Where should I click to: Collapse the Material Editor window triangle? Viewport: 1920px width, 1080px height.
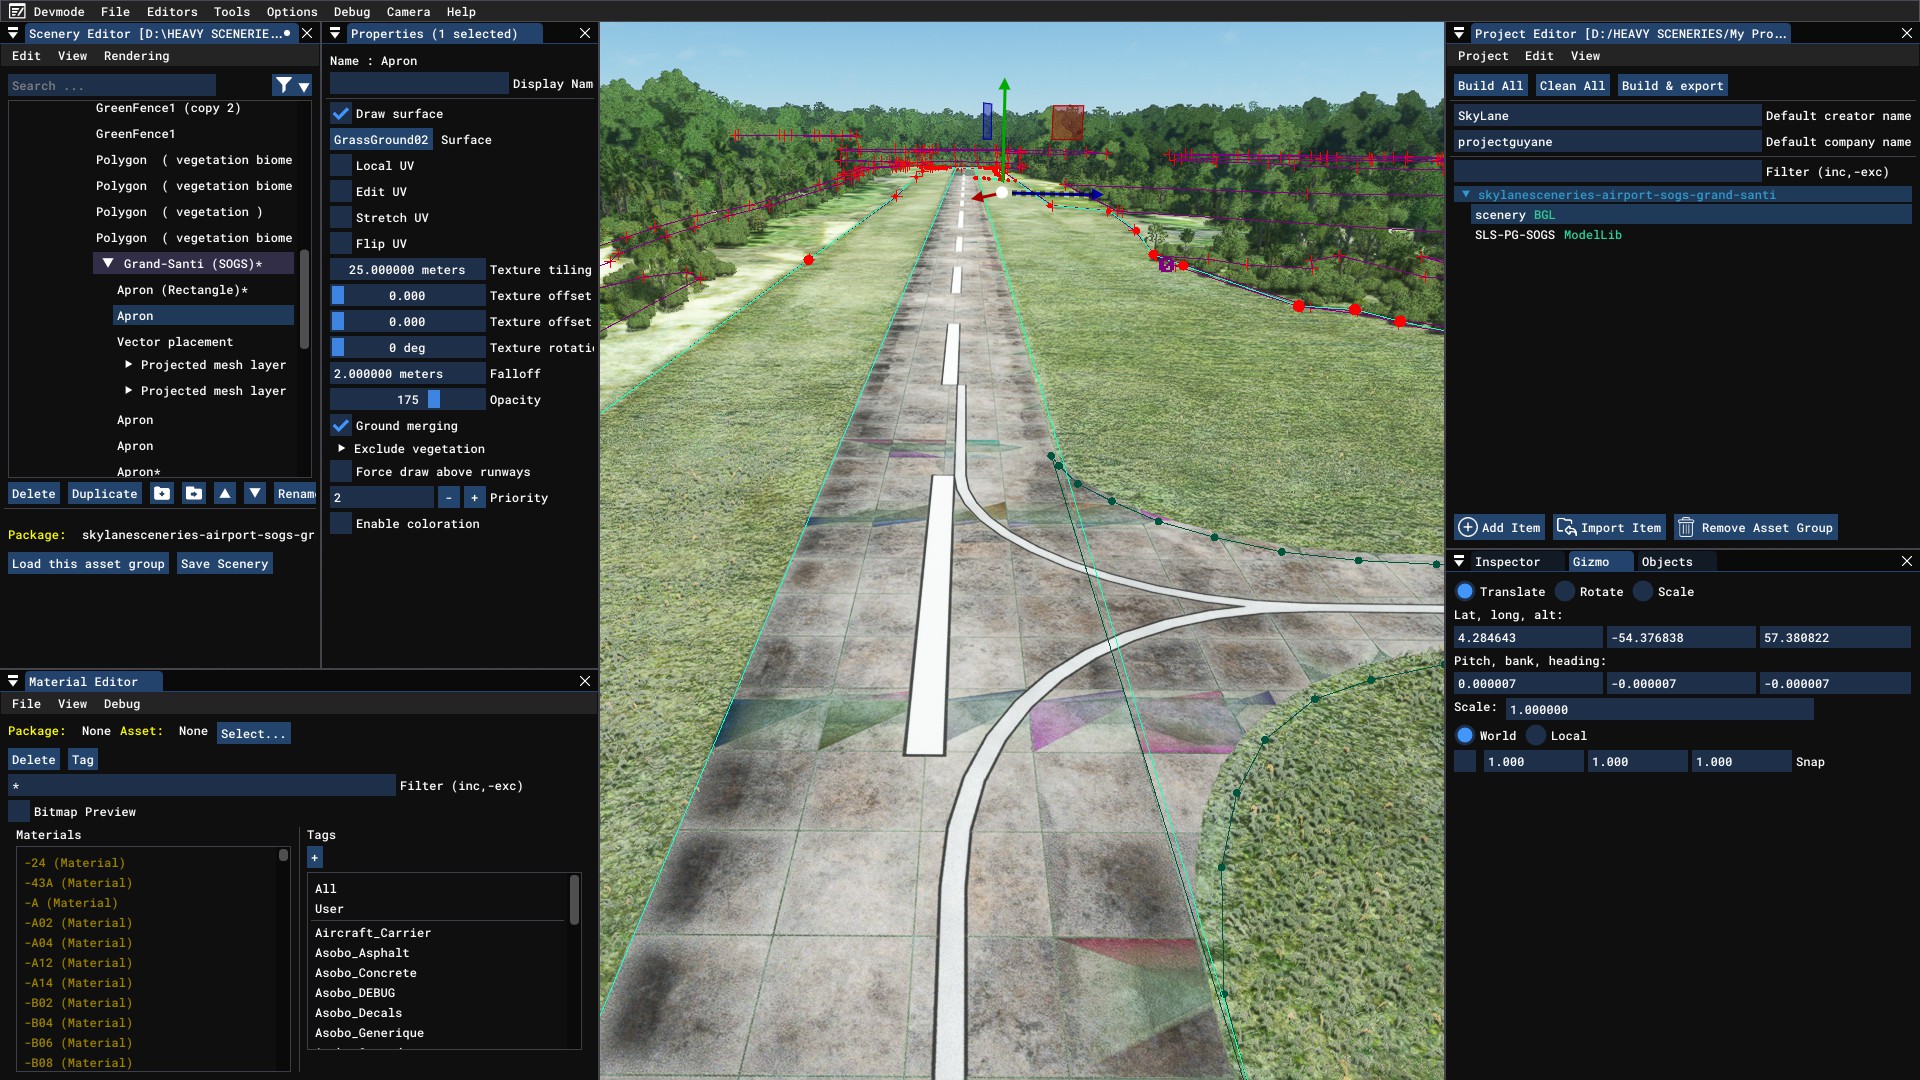point(13,681)
